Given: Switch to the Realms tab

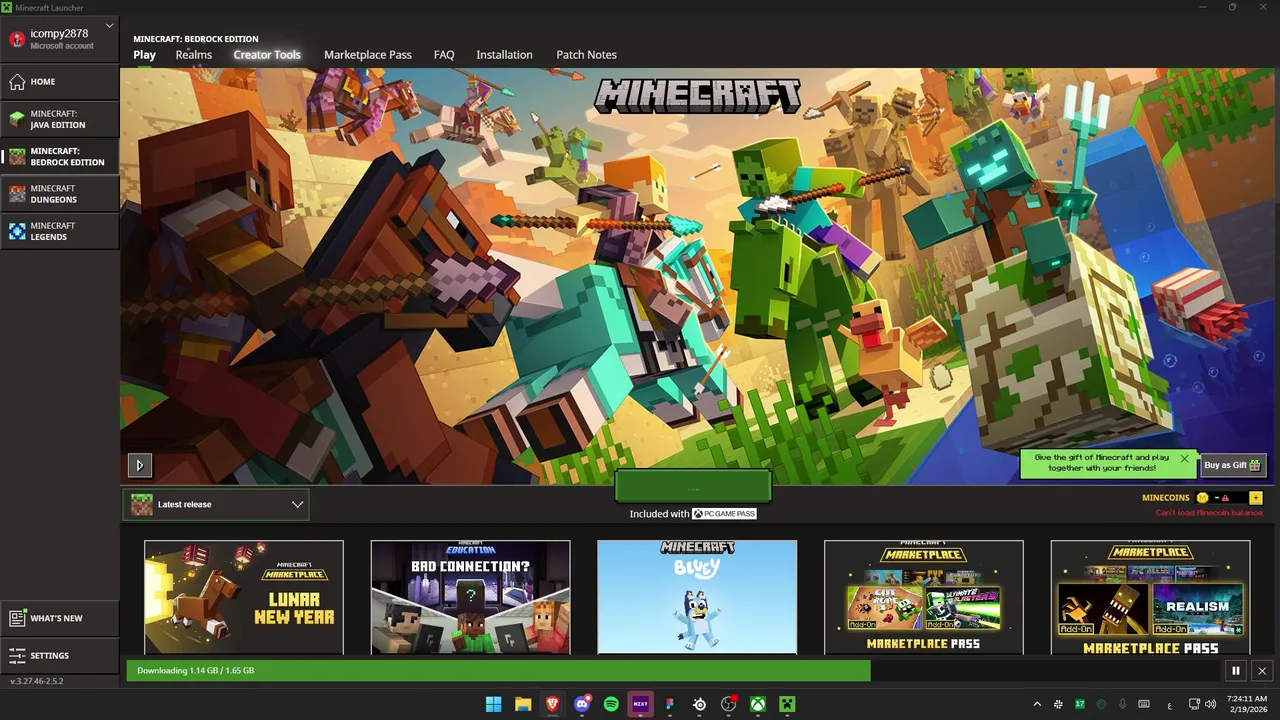Looking at the screenshot, I should (x=194, y=55).
